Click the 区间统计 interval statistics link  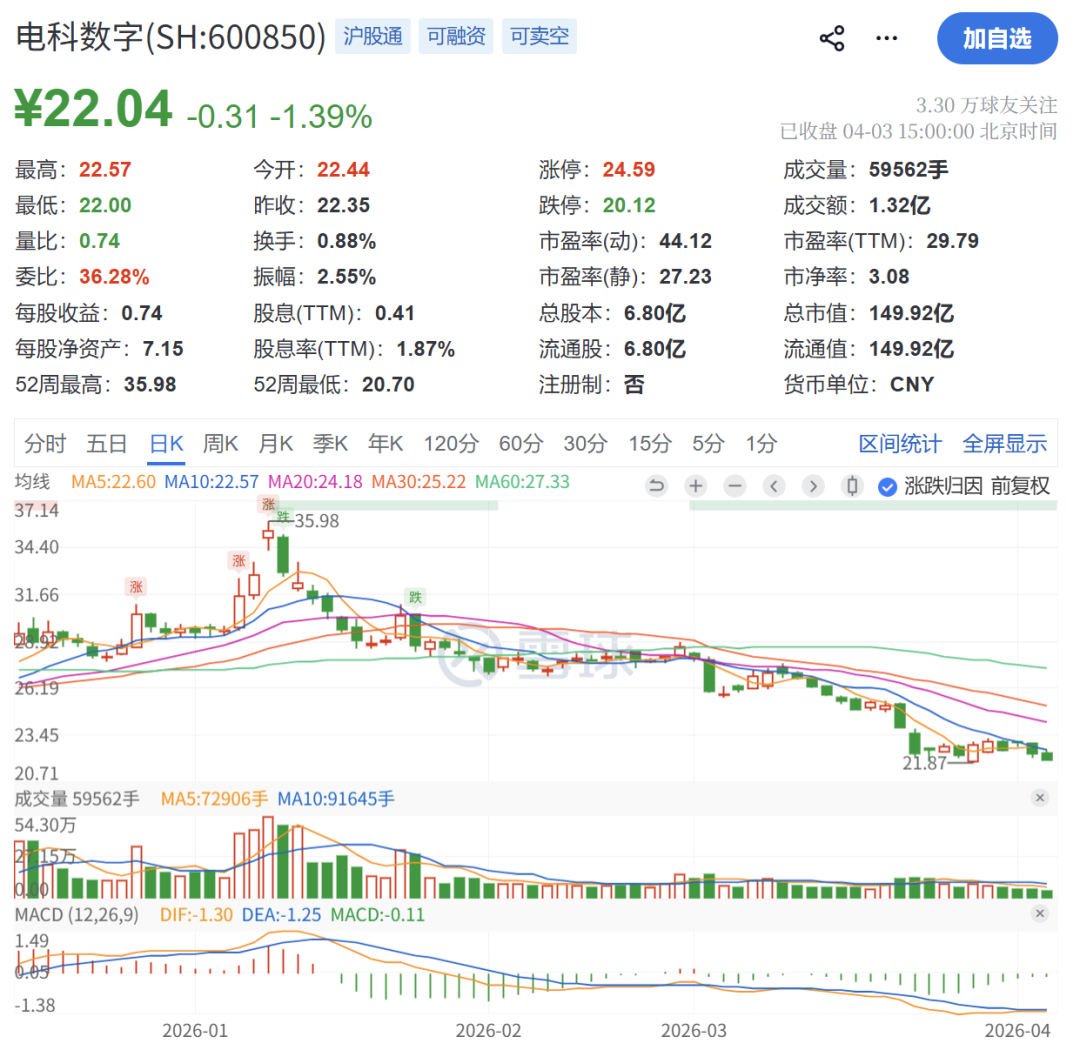[x=900, y=443]
